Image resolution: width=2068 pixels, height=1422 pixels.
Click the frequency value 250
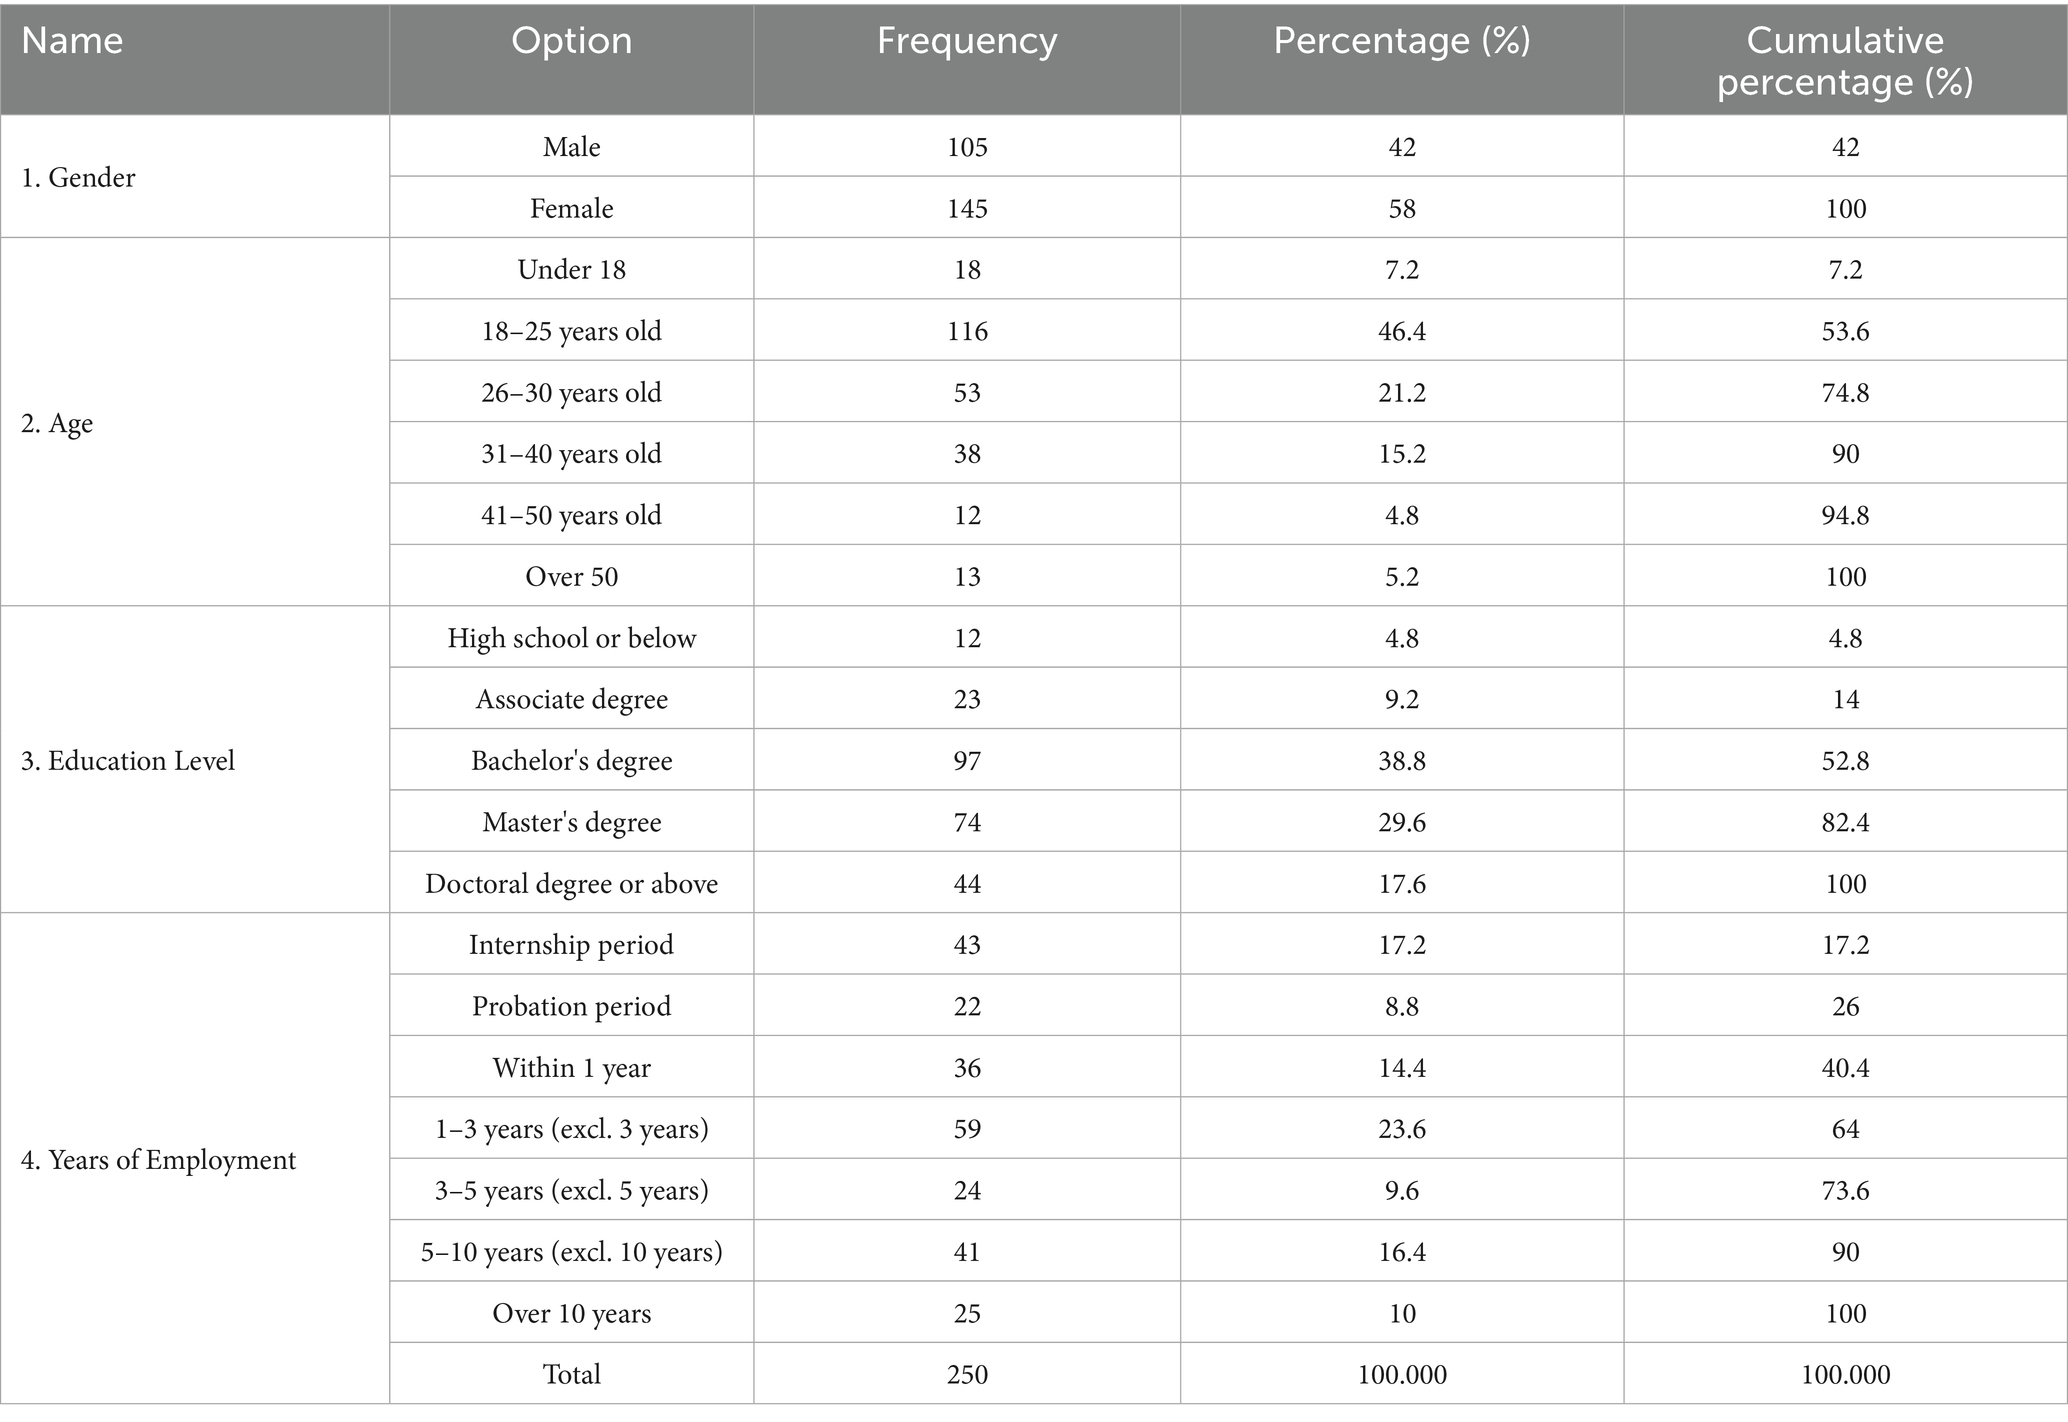coord(966,1374)
